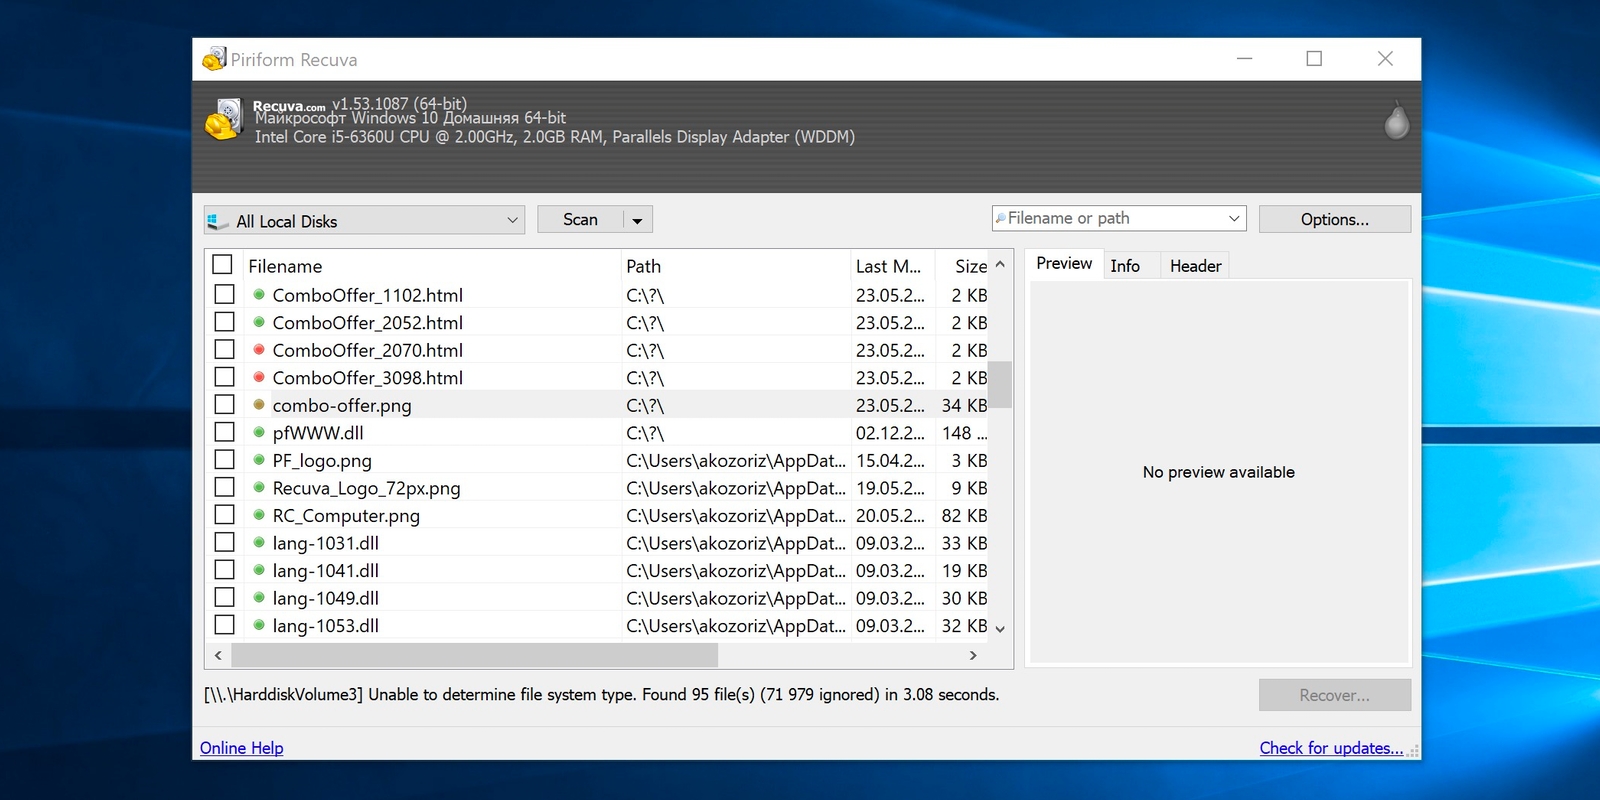Image resolution: width=1600 pixels, height=800 pixels.
Task: Click the Check for updates... link
Action: [1331, 748]
